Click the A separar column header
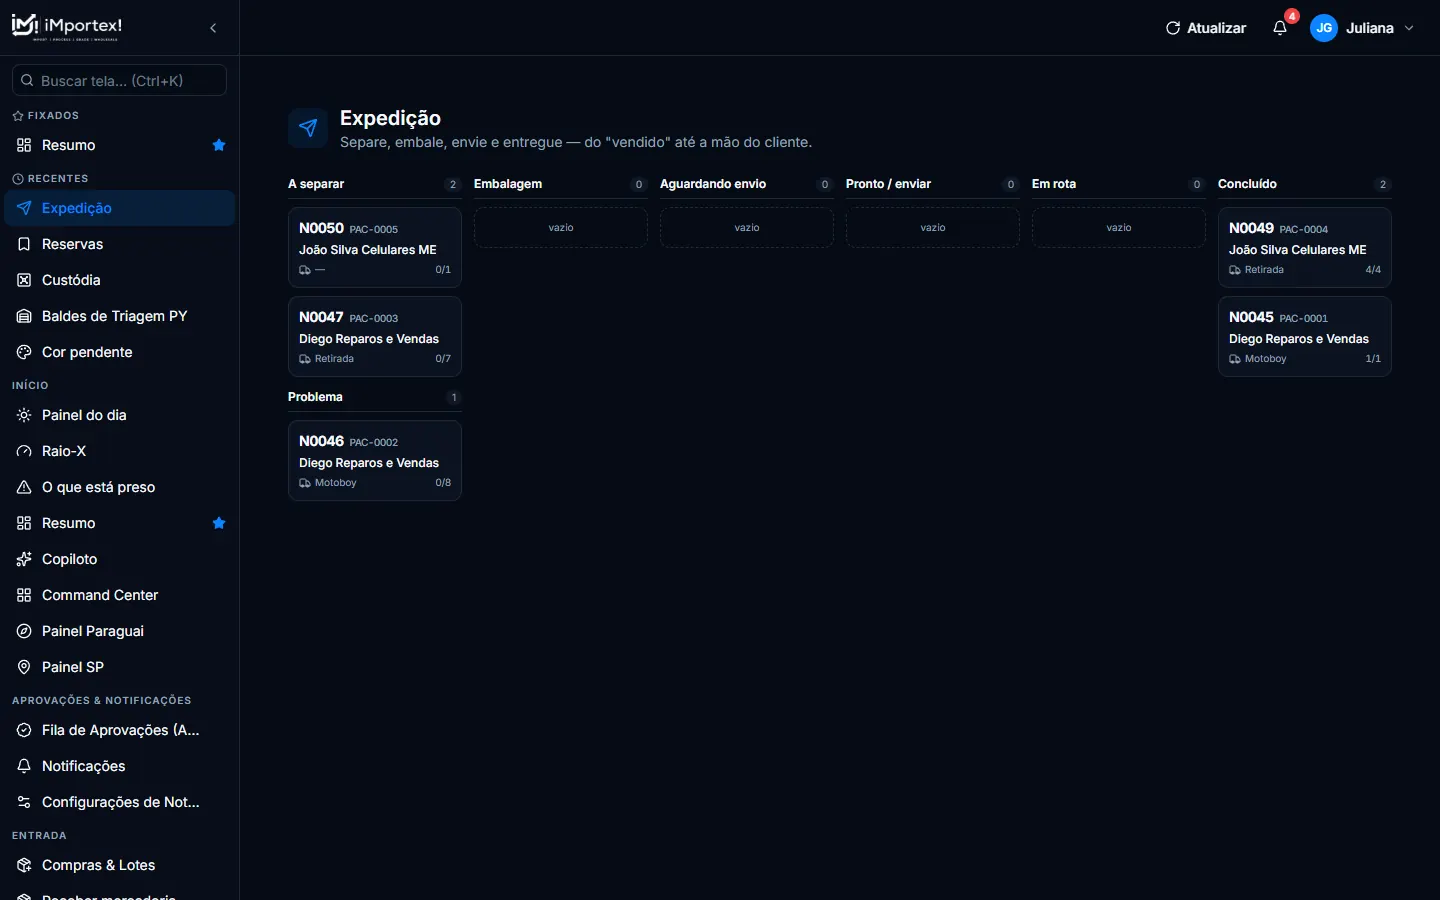The width and height of the screenshot is (1440, 900). click(316, 184)
